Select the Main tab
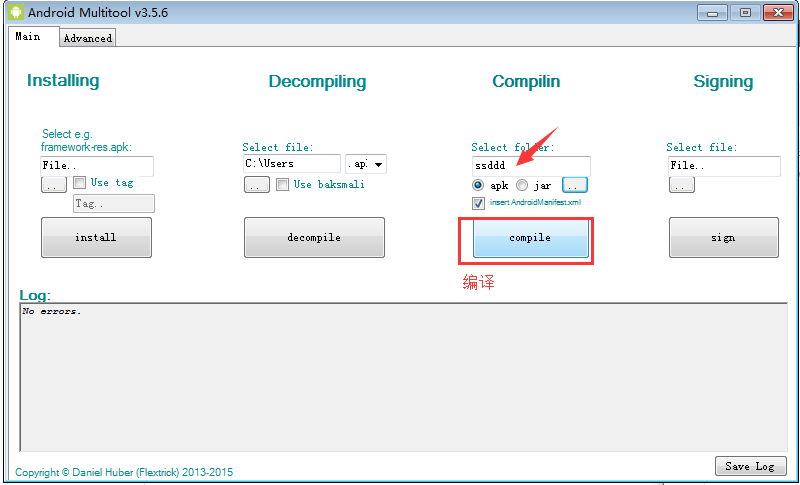 point(33,37)
